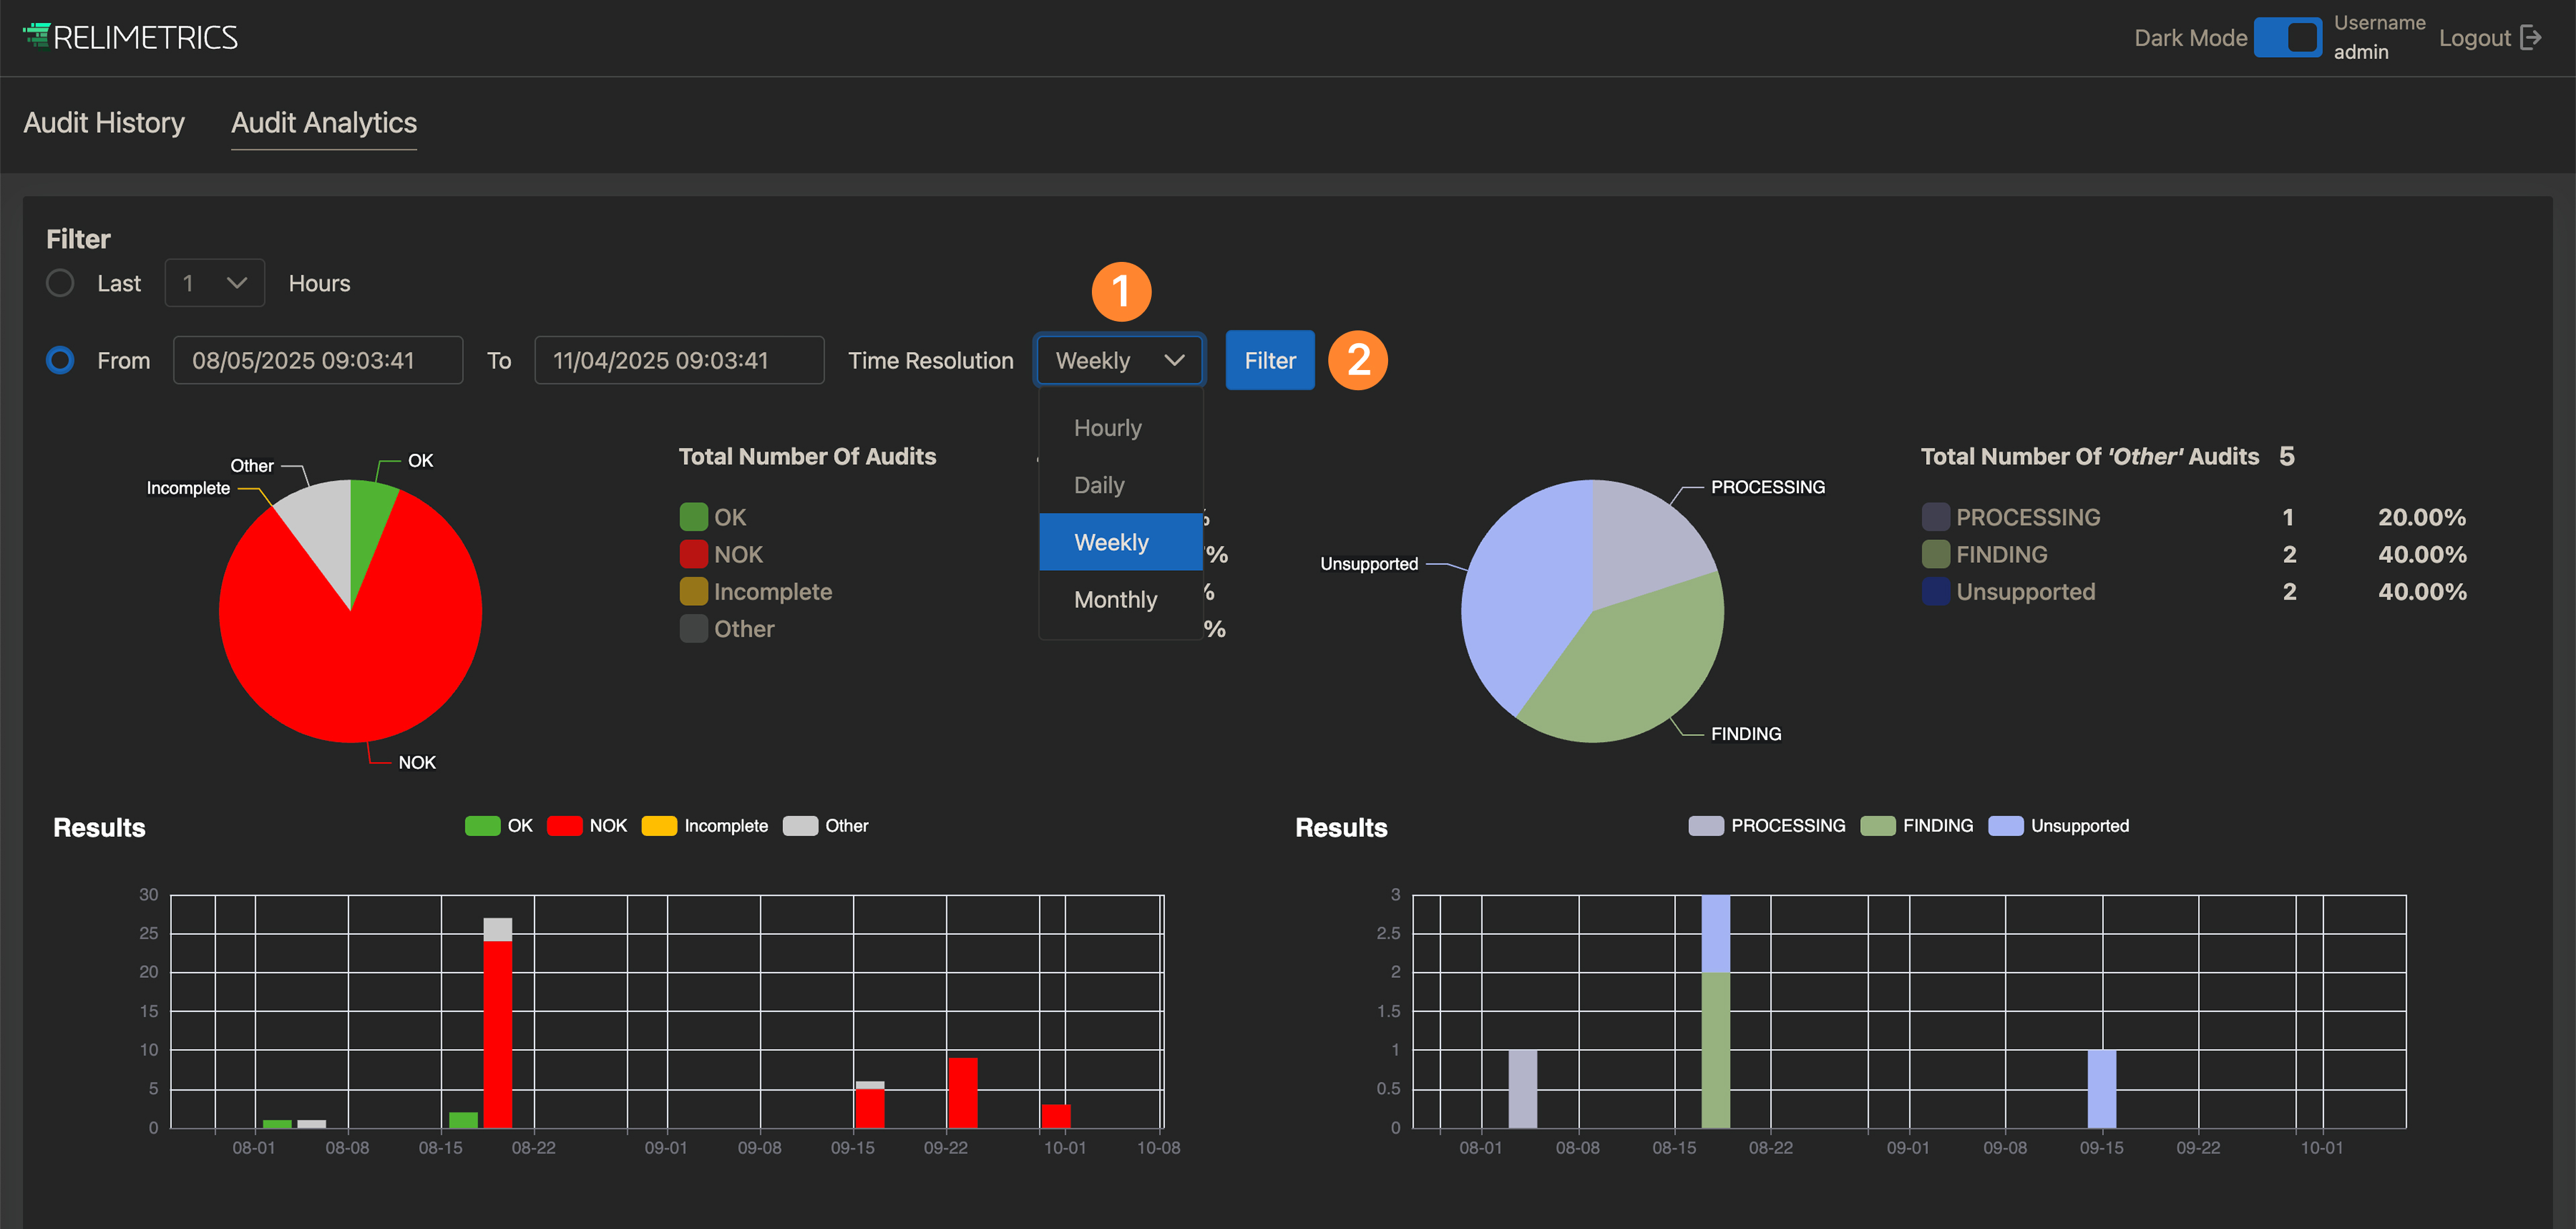The width and height of the screenshot is (2576, 1229).
Task: Toggle Unsupported series in right chart legend
Action: [x=2006, y=826]
